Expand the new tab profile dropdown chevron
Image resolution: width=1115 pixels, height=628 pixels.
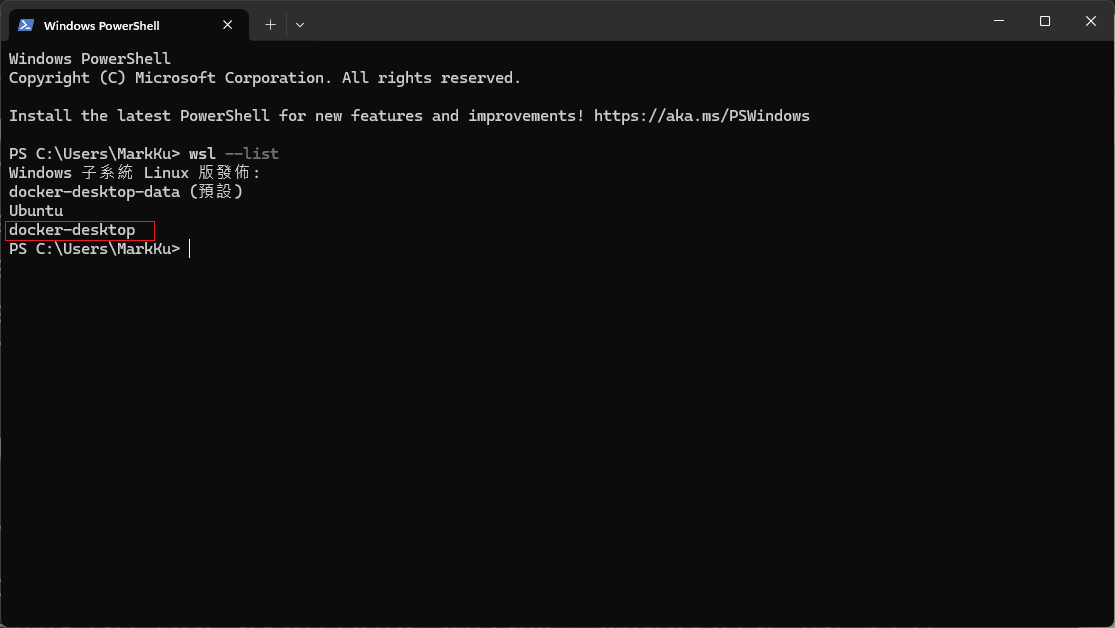click(x=300, y=24)
